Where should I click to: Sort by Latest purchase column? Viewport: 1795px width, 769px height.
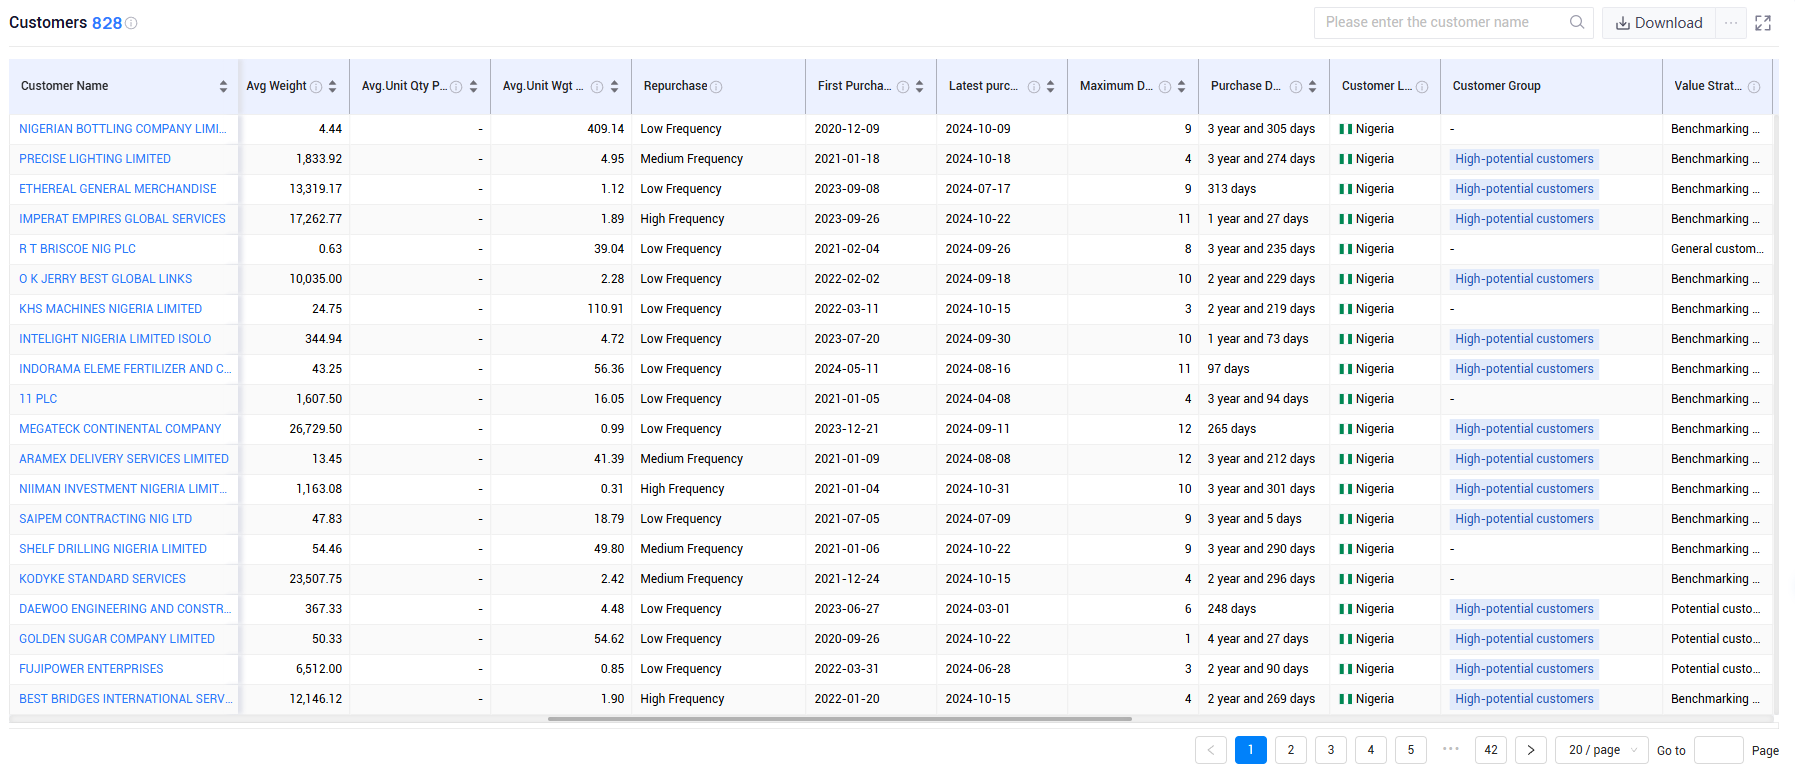pyautogui.click(x=1050, y=87)
